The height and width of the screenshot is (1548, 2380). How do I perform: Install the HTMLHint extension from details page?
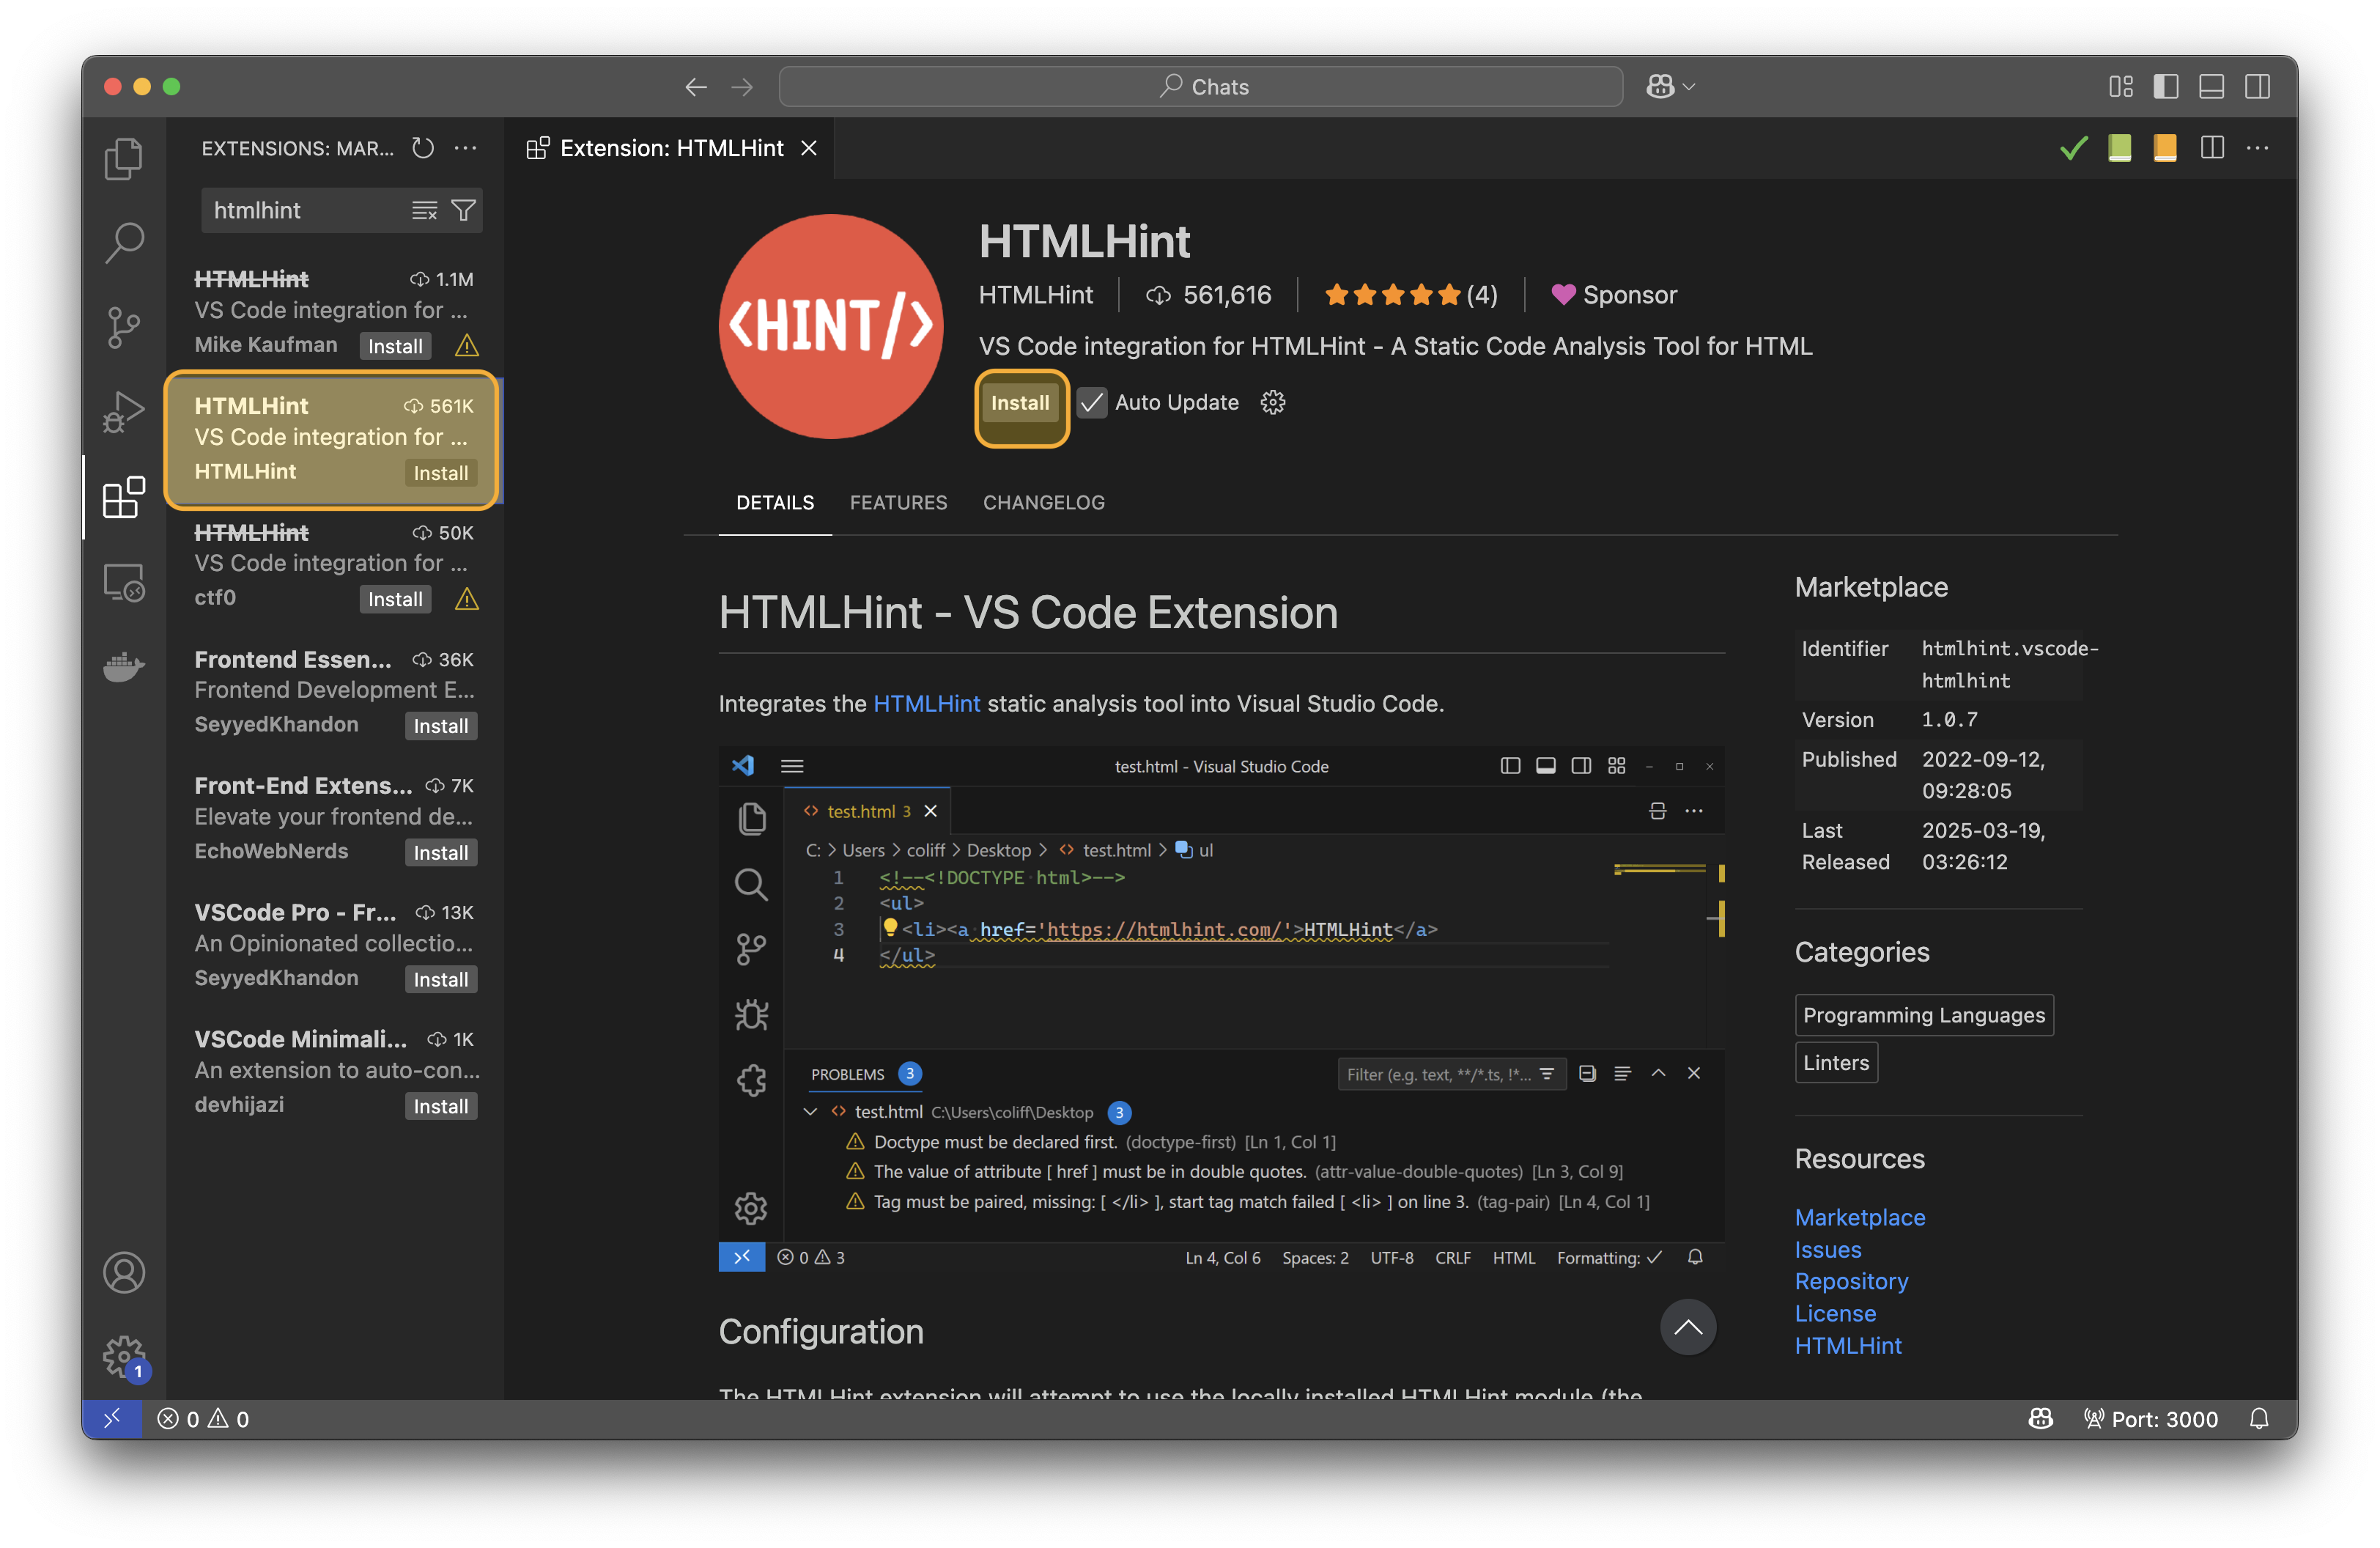point(1020,403)
